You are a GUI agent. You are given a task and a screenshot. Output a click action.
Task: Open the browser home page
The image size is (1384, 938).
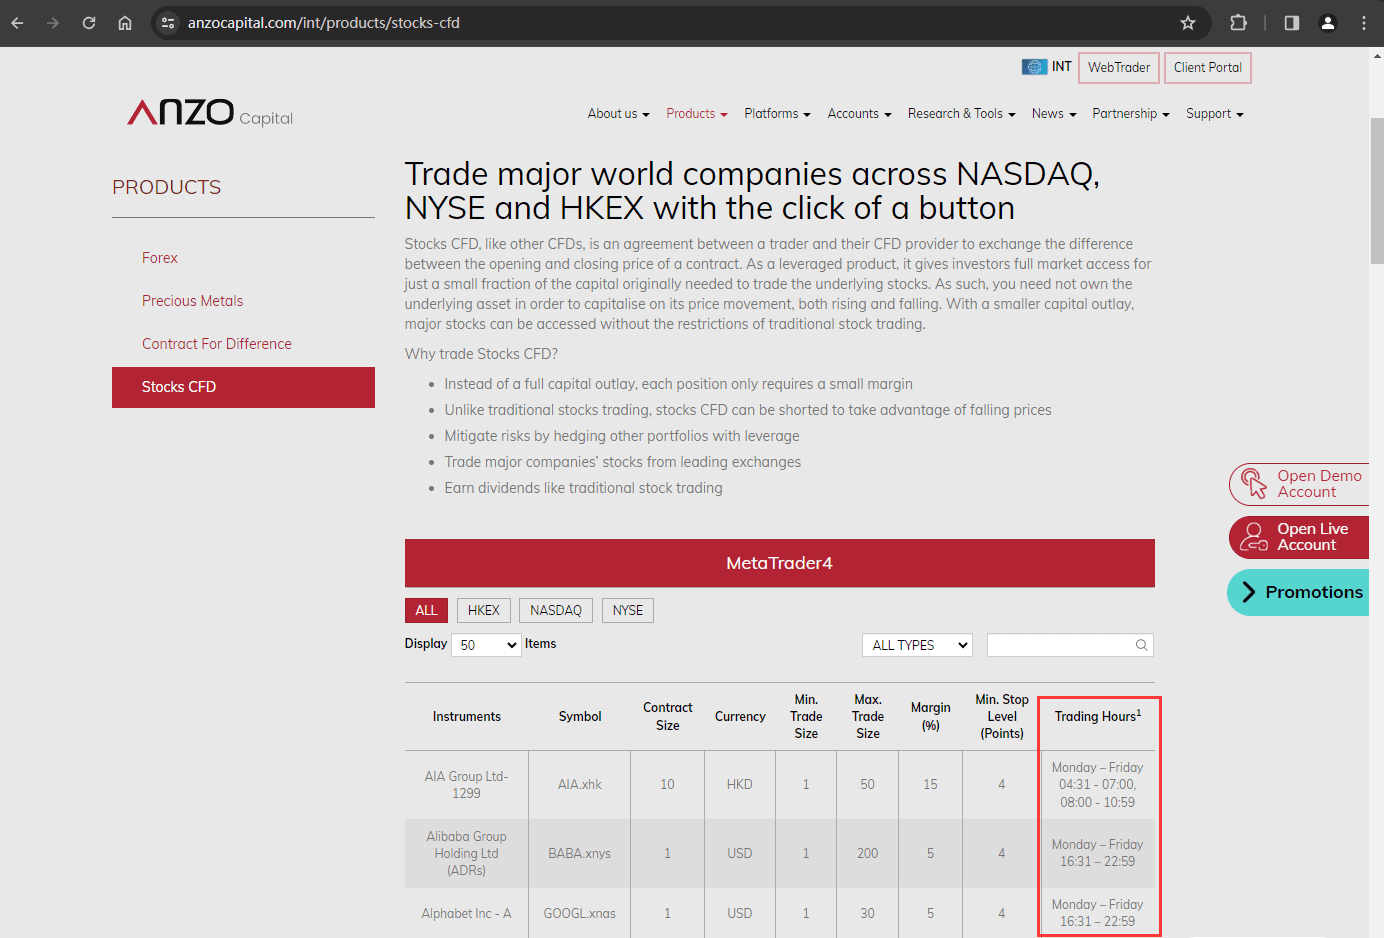[x=125, y=22]
